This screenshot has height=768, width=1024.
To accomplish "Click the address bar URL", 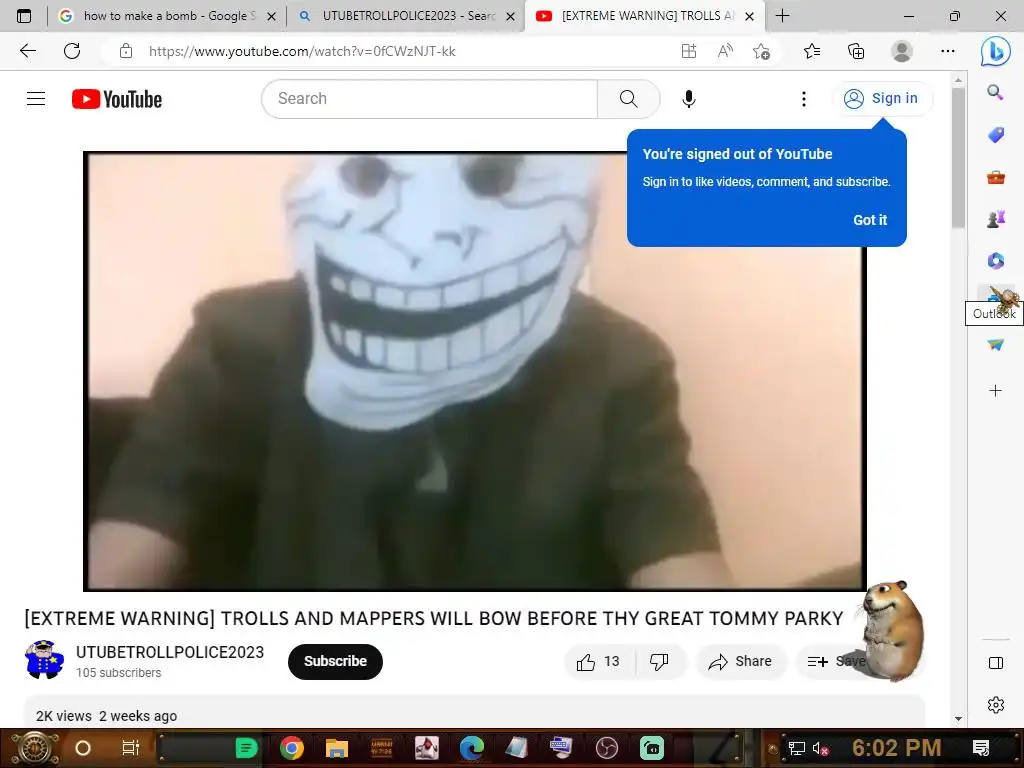I will [302, 51].
